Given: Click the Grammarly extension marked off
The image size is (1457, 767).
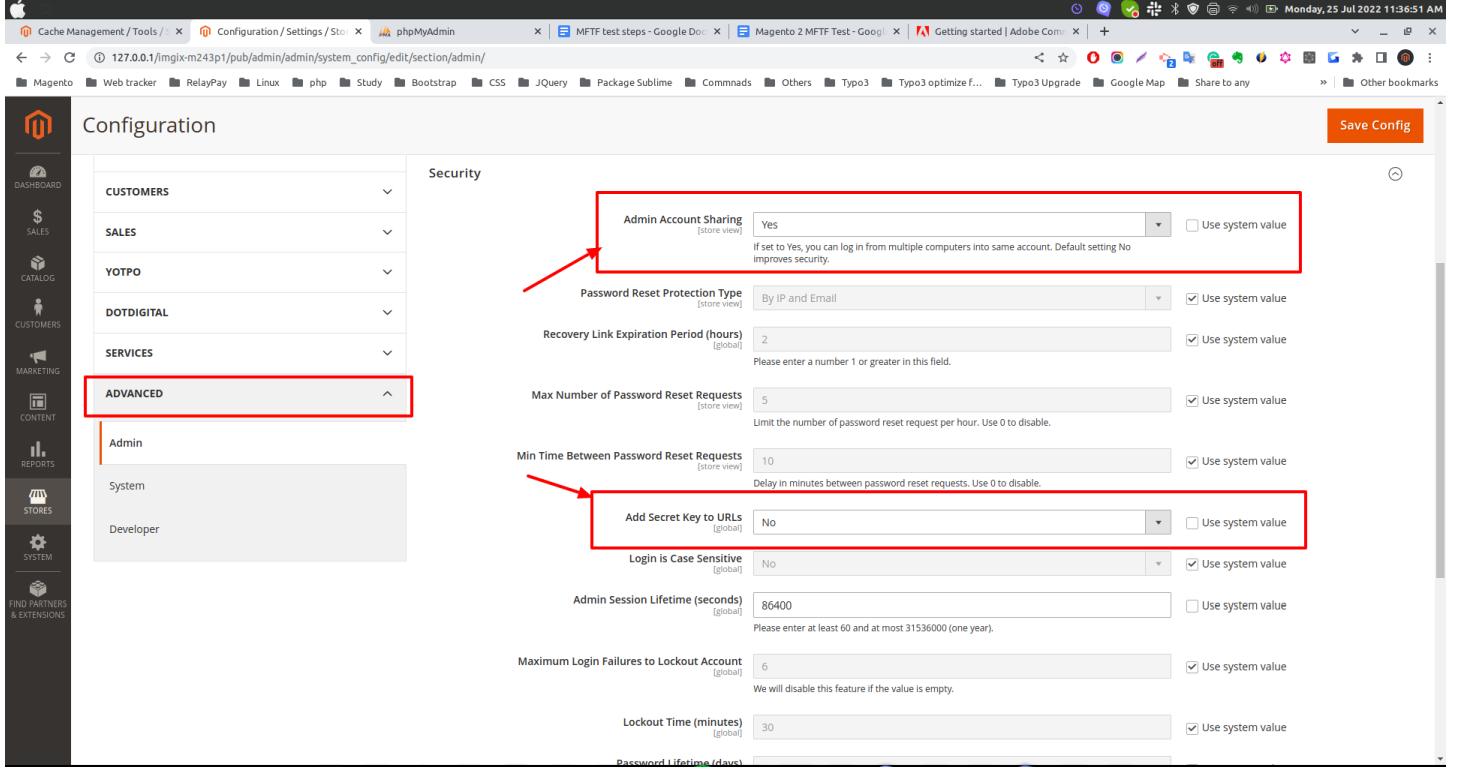Looking at the screenshot, I should (x=1214, y=59).
